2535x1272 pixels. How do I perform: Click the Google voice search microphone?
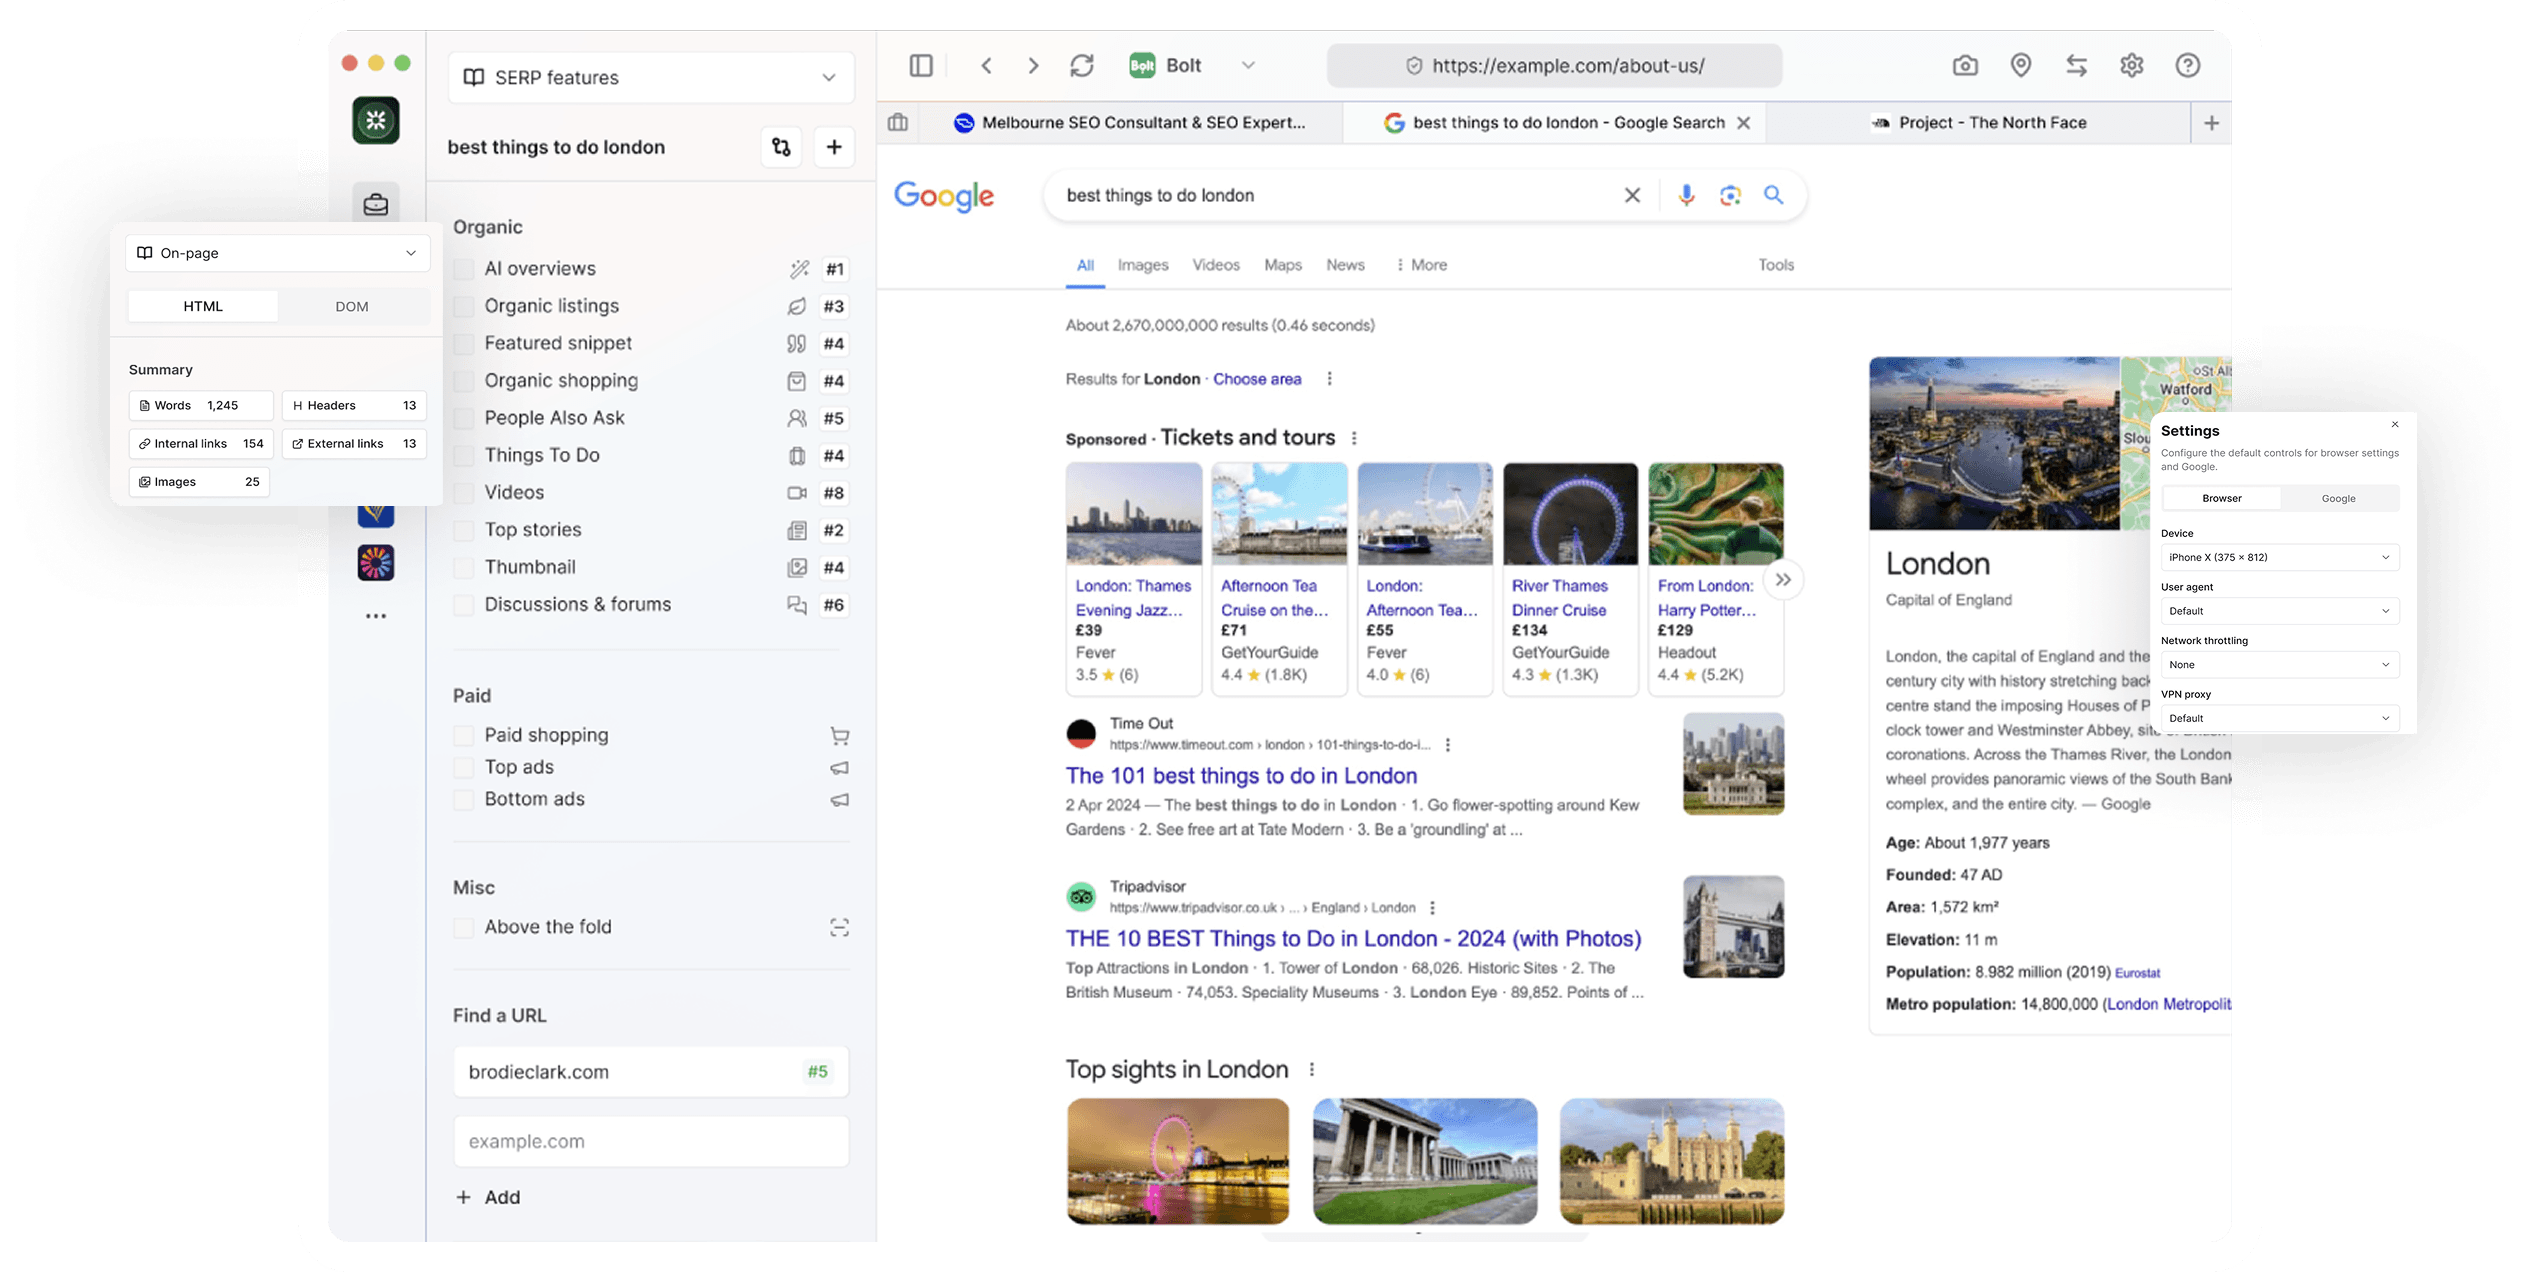click(1686, 195)
